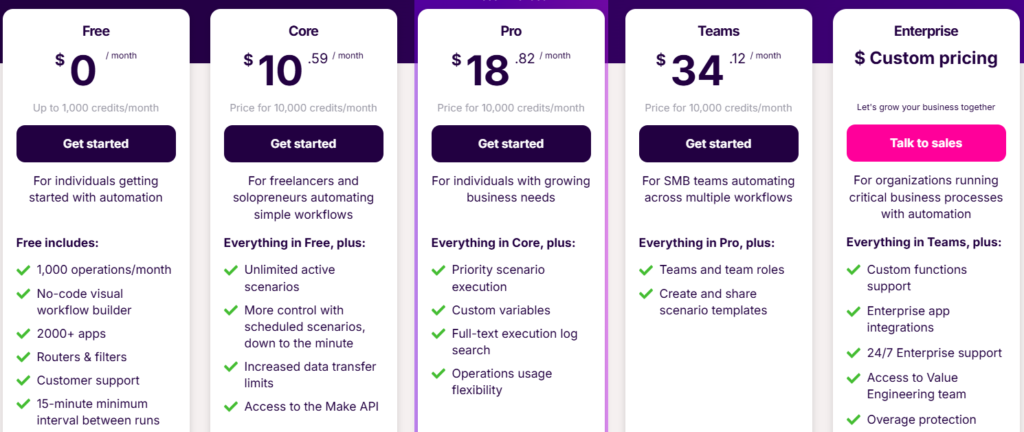
Task: Click the checkmark for 24/7 Enterprise support
Action: [853, 353]
